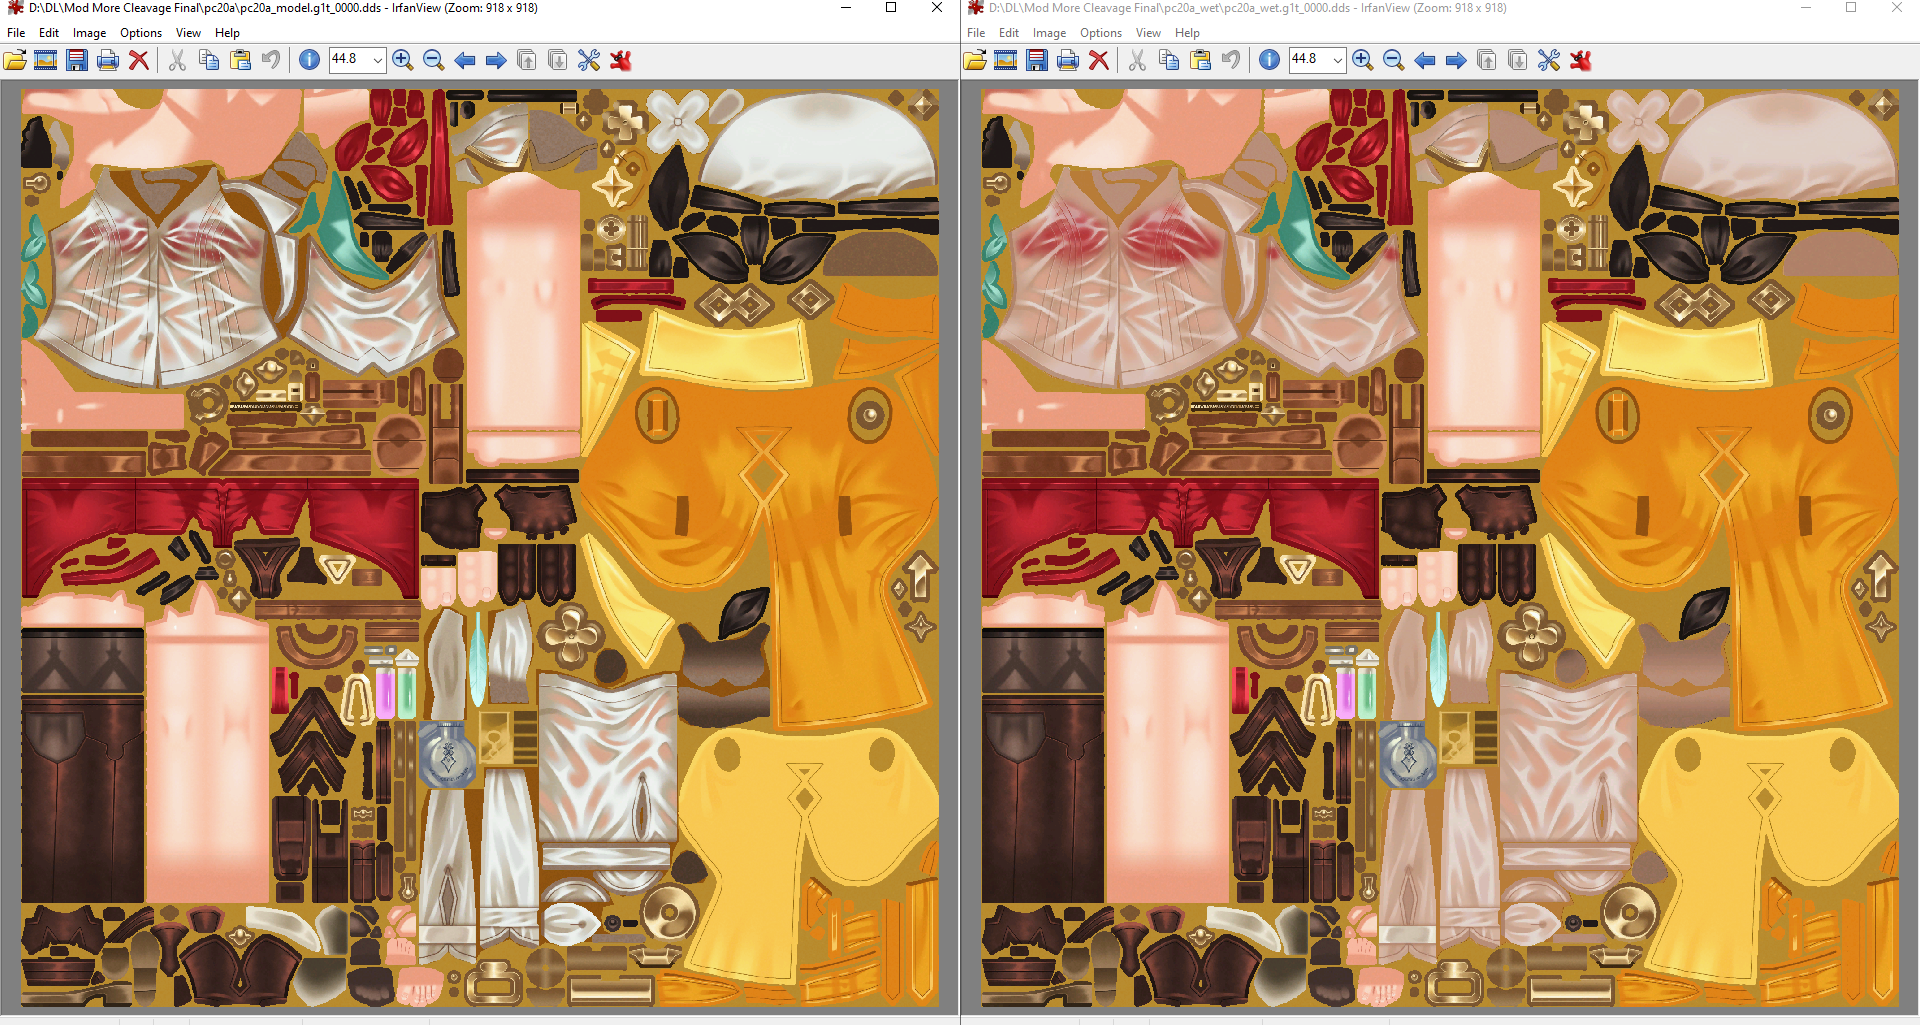Maximize the pc20a_wet IrfanView window
1920x1025 pixels.
(x=1851, y=8)
